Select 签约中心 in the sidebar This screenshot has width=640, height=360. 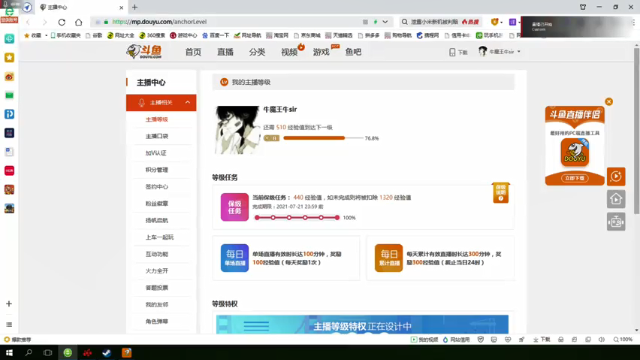[157, 187]
